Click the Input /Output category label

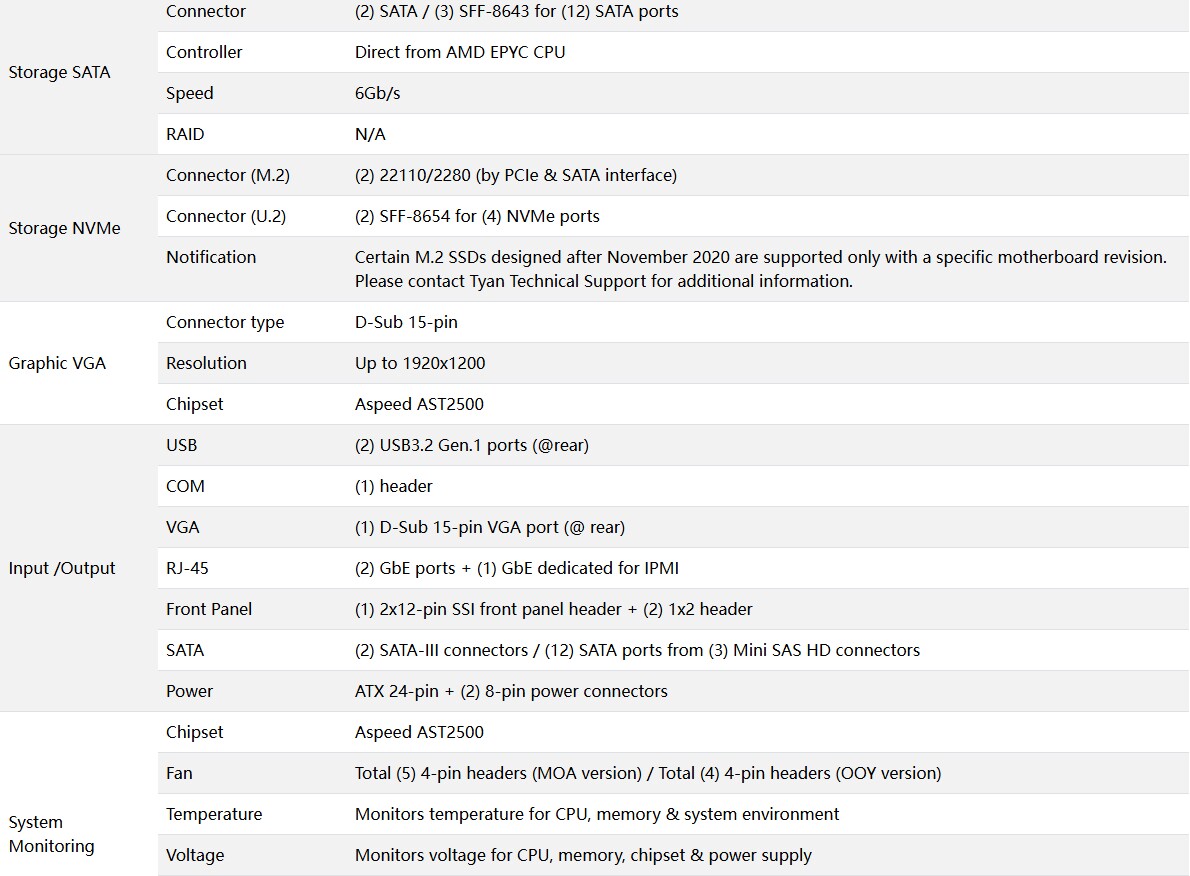(x=62, y=568)
